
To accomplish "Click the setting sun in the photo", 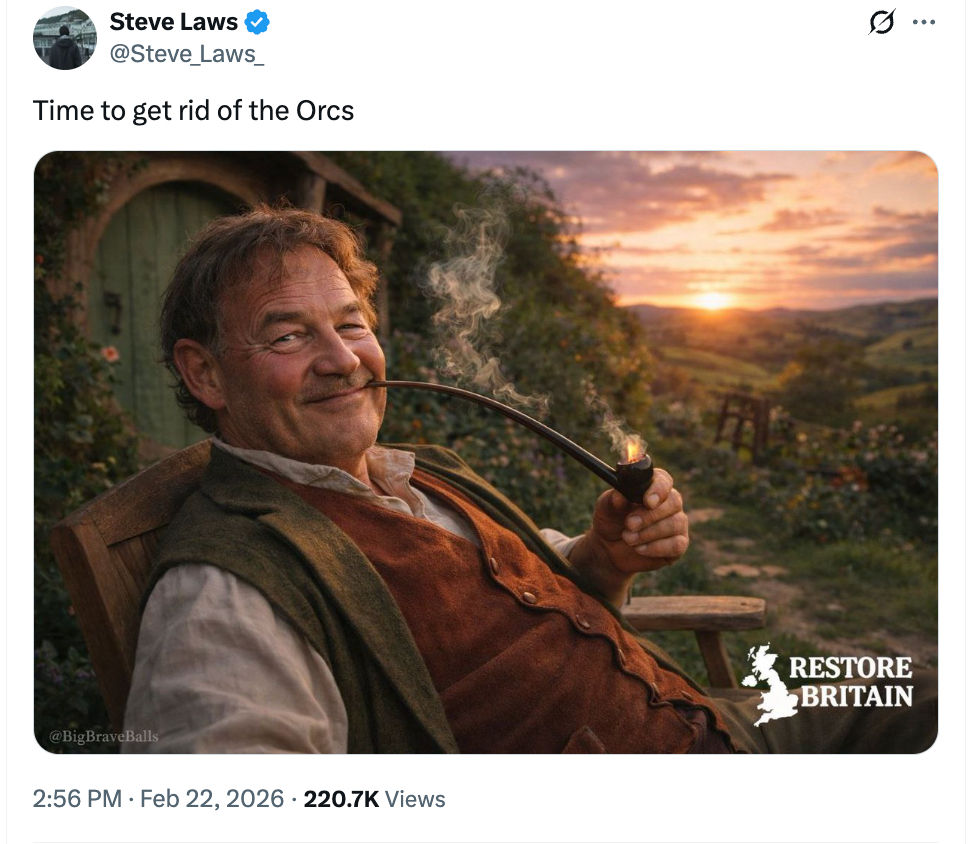I will pos(711,299).
